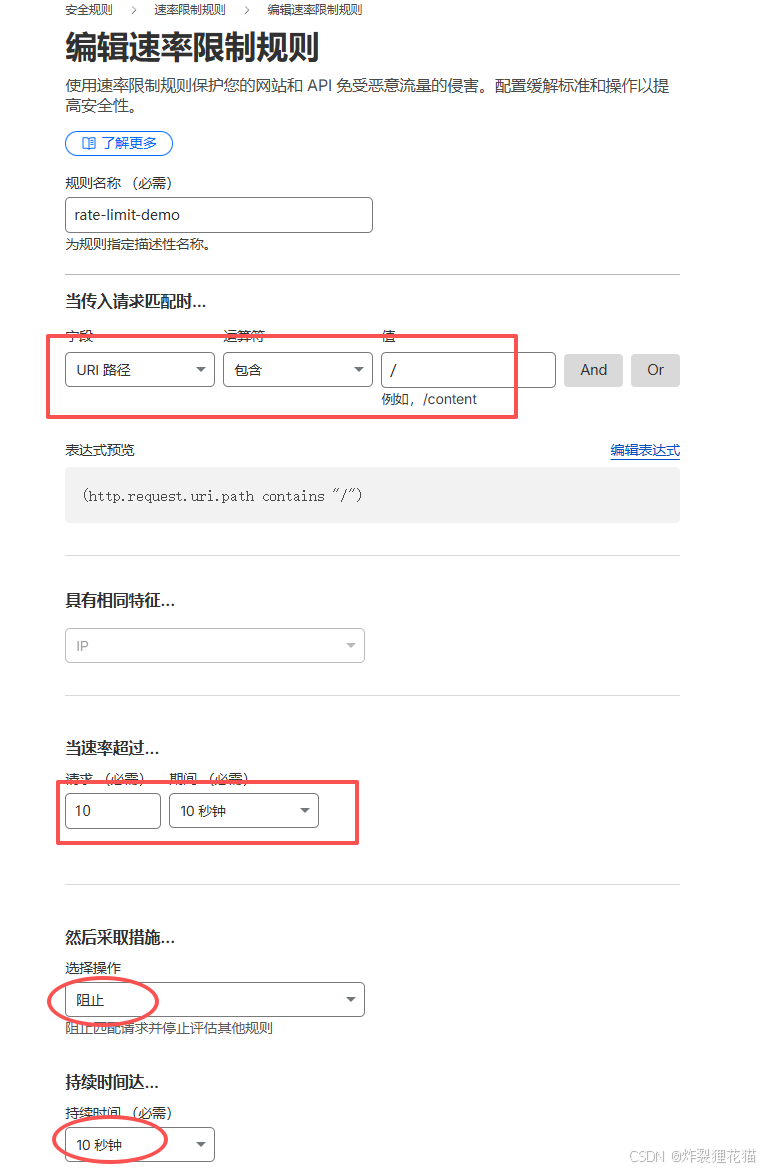Viewport: 763px width, 1170px height.
Task: Open the IP characteristics dropdown
Action: pos(215,645)
